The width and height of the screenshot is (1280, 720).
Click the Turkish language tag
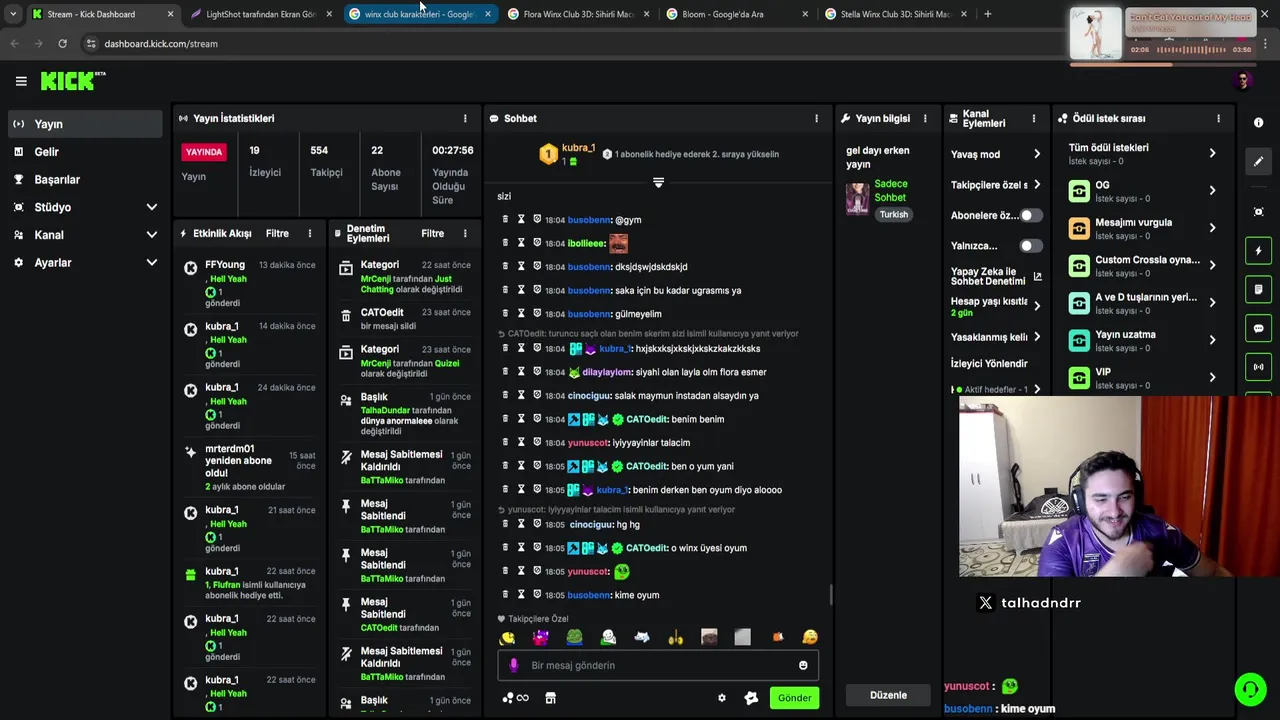click(x=893, y=214)
